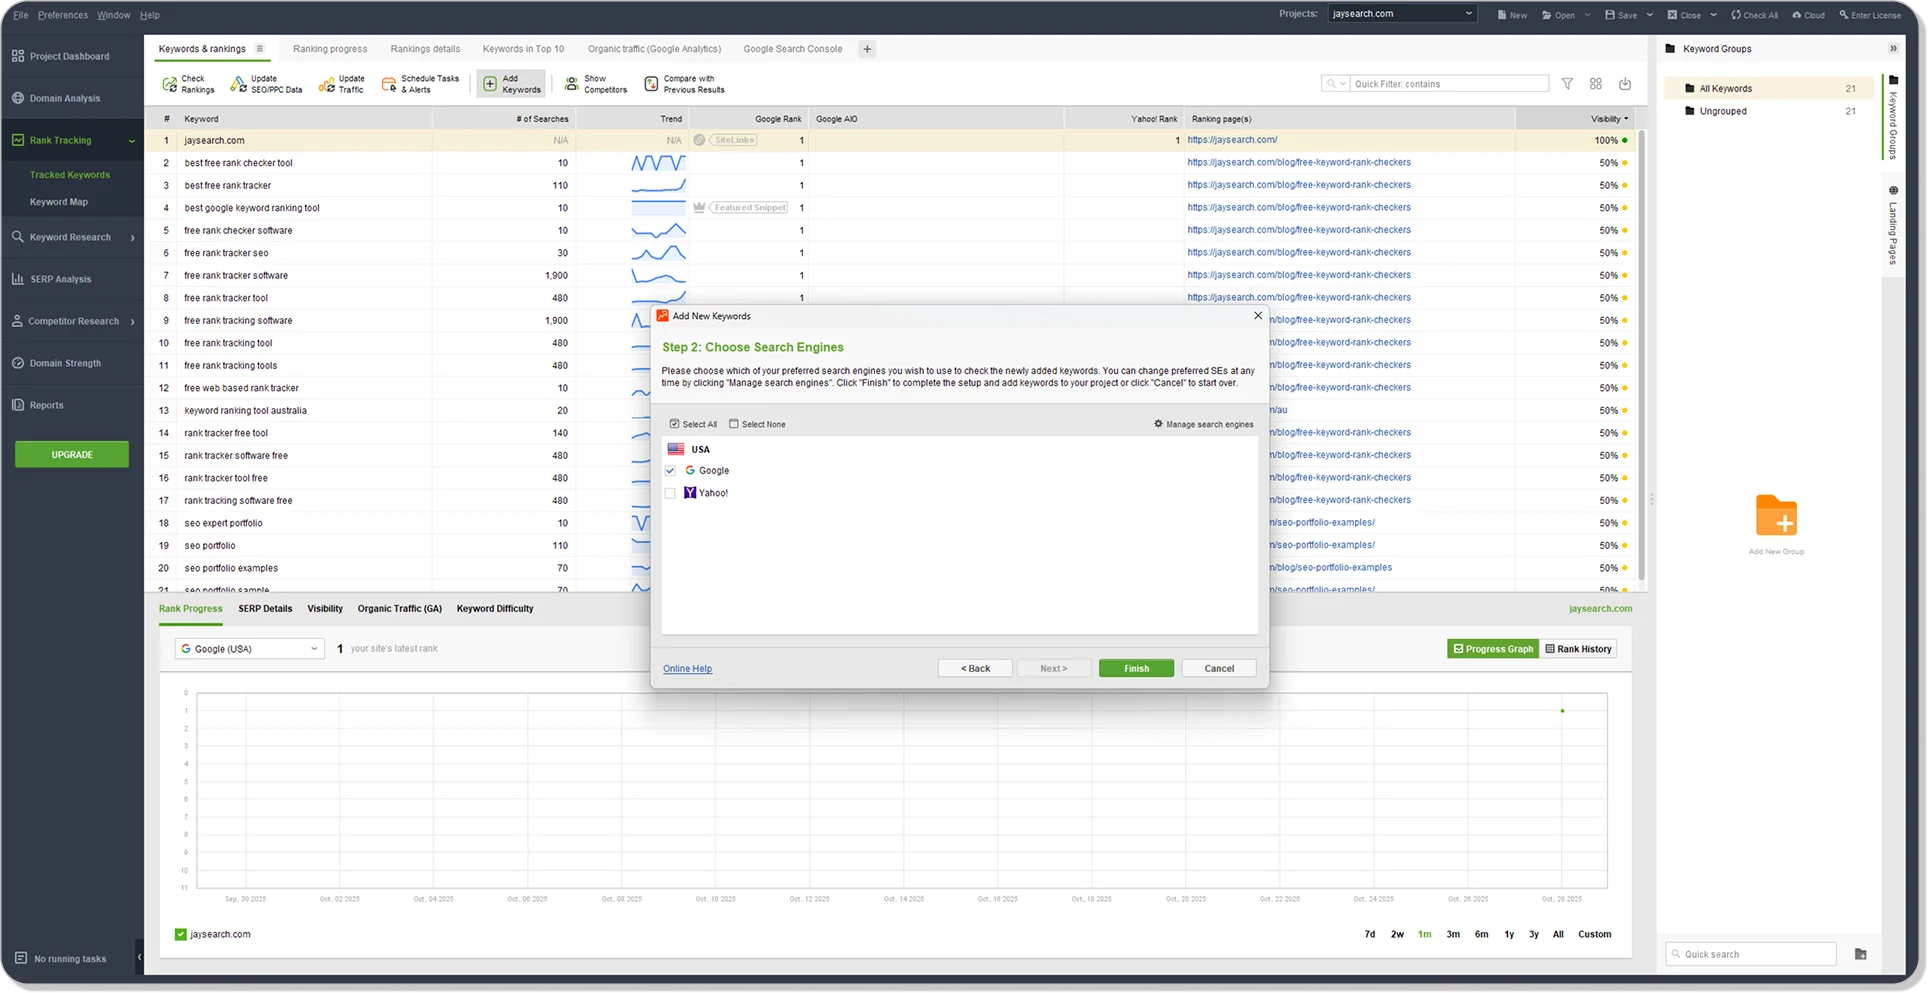The image size is (1928, 993).
Task: Open the Save dropdown arrow
Action: click(x=1649, y=15)
